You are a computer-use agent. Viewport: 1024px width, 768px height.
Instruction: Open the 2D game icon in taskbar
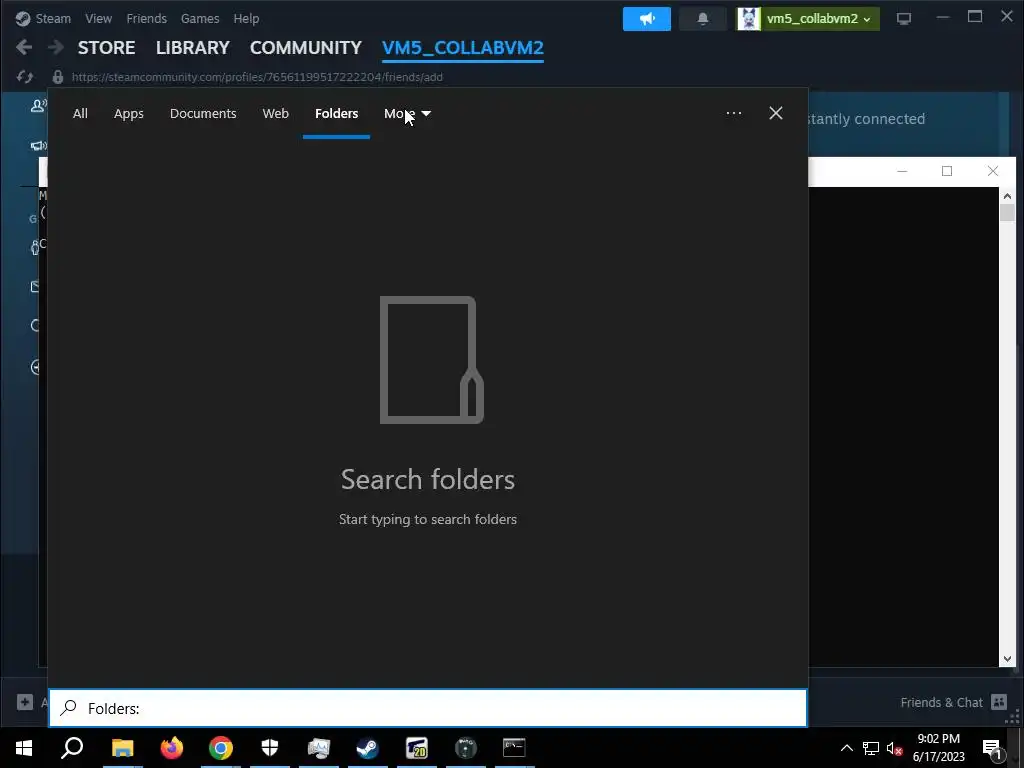[417, 748]
